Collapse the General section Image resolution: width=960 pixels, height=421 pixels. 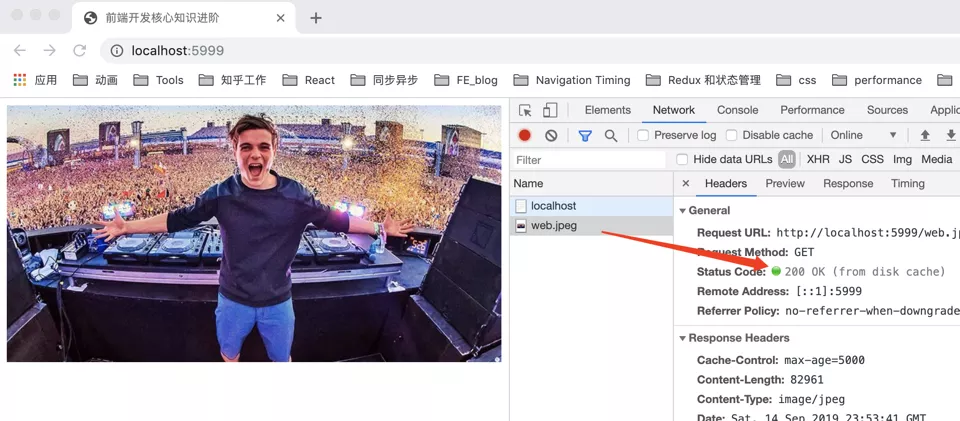[683, 210]
